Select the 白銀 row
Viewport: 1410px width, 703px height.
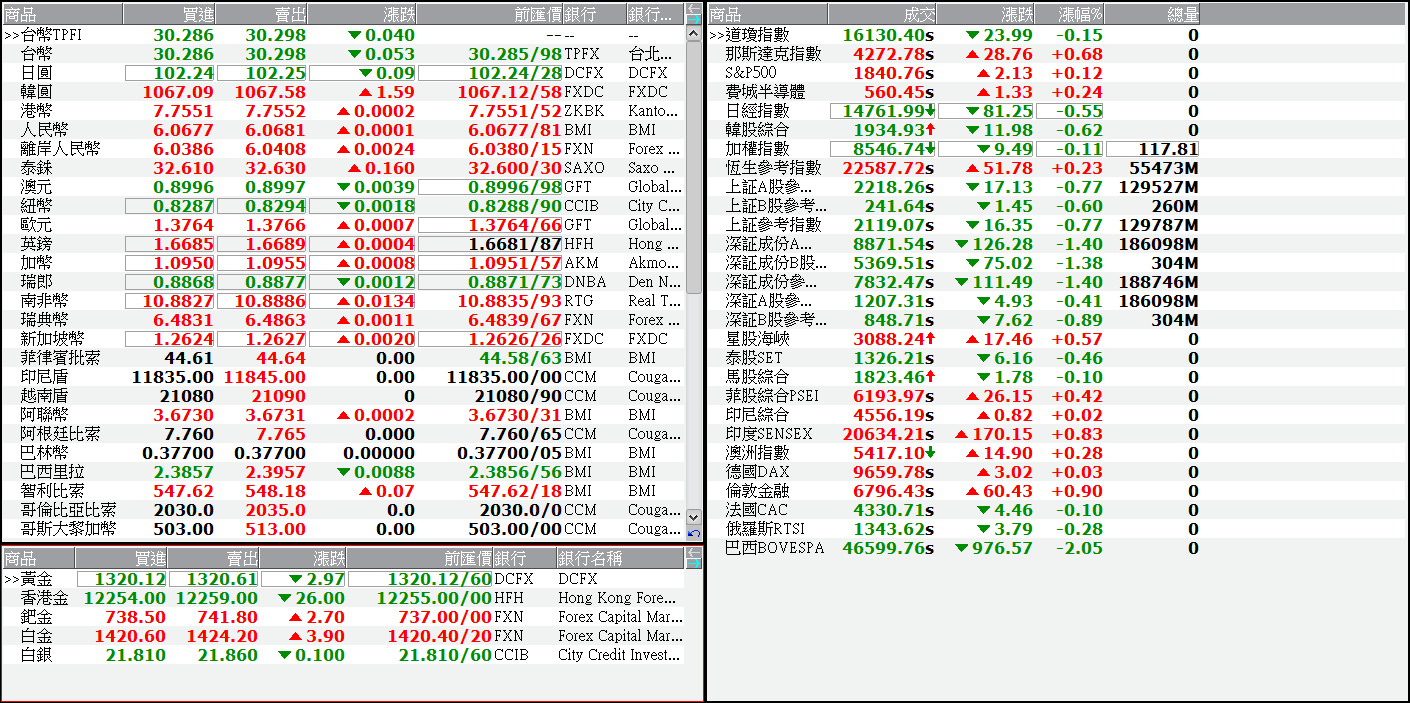click(x=344, y=655)
